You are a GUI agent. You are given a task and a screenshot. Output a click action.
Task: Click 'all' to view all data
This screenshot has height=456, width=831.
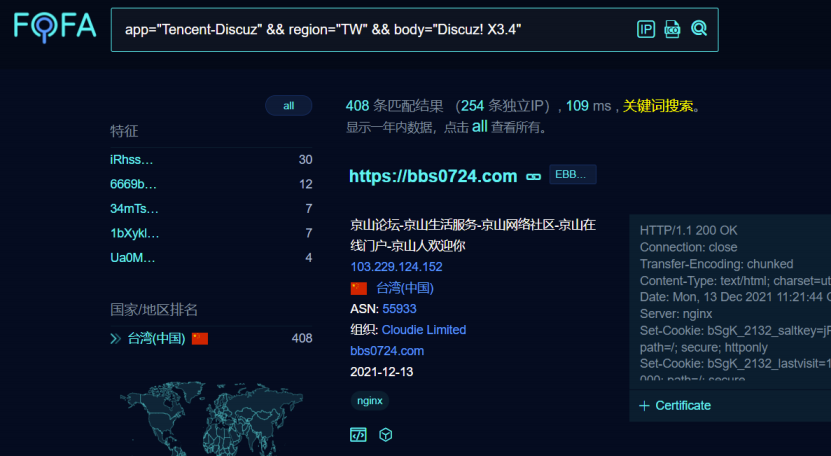(x=480, y=127)
